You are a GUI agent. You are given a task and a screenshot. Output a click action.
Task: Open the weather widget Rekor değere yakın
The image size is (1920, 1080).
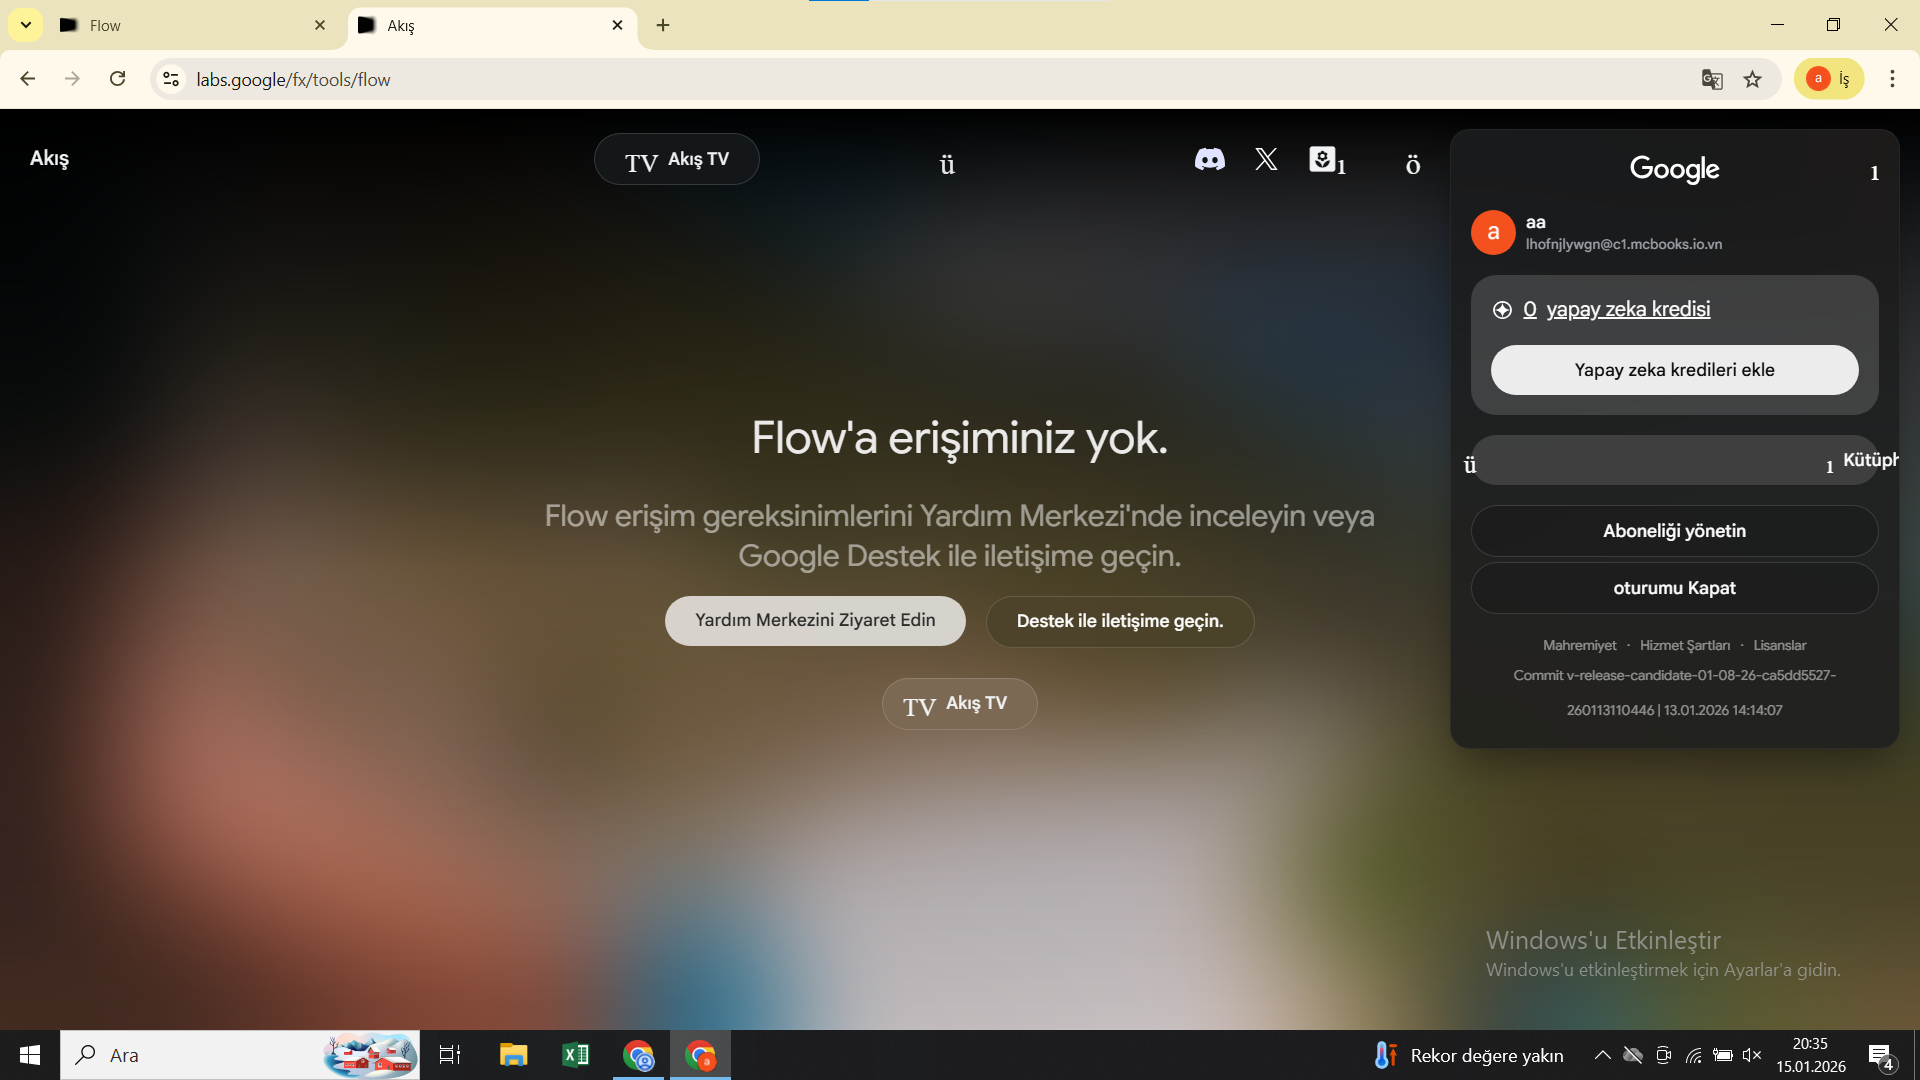(x=1469, y=1055)
